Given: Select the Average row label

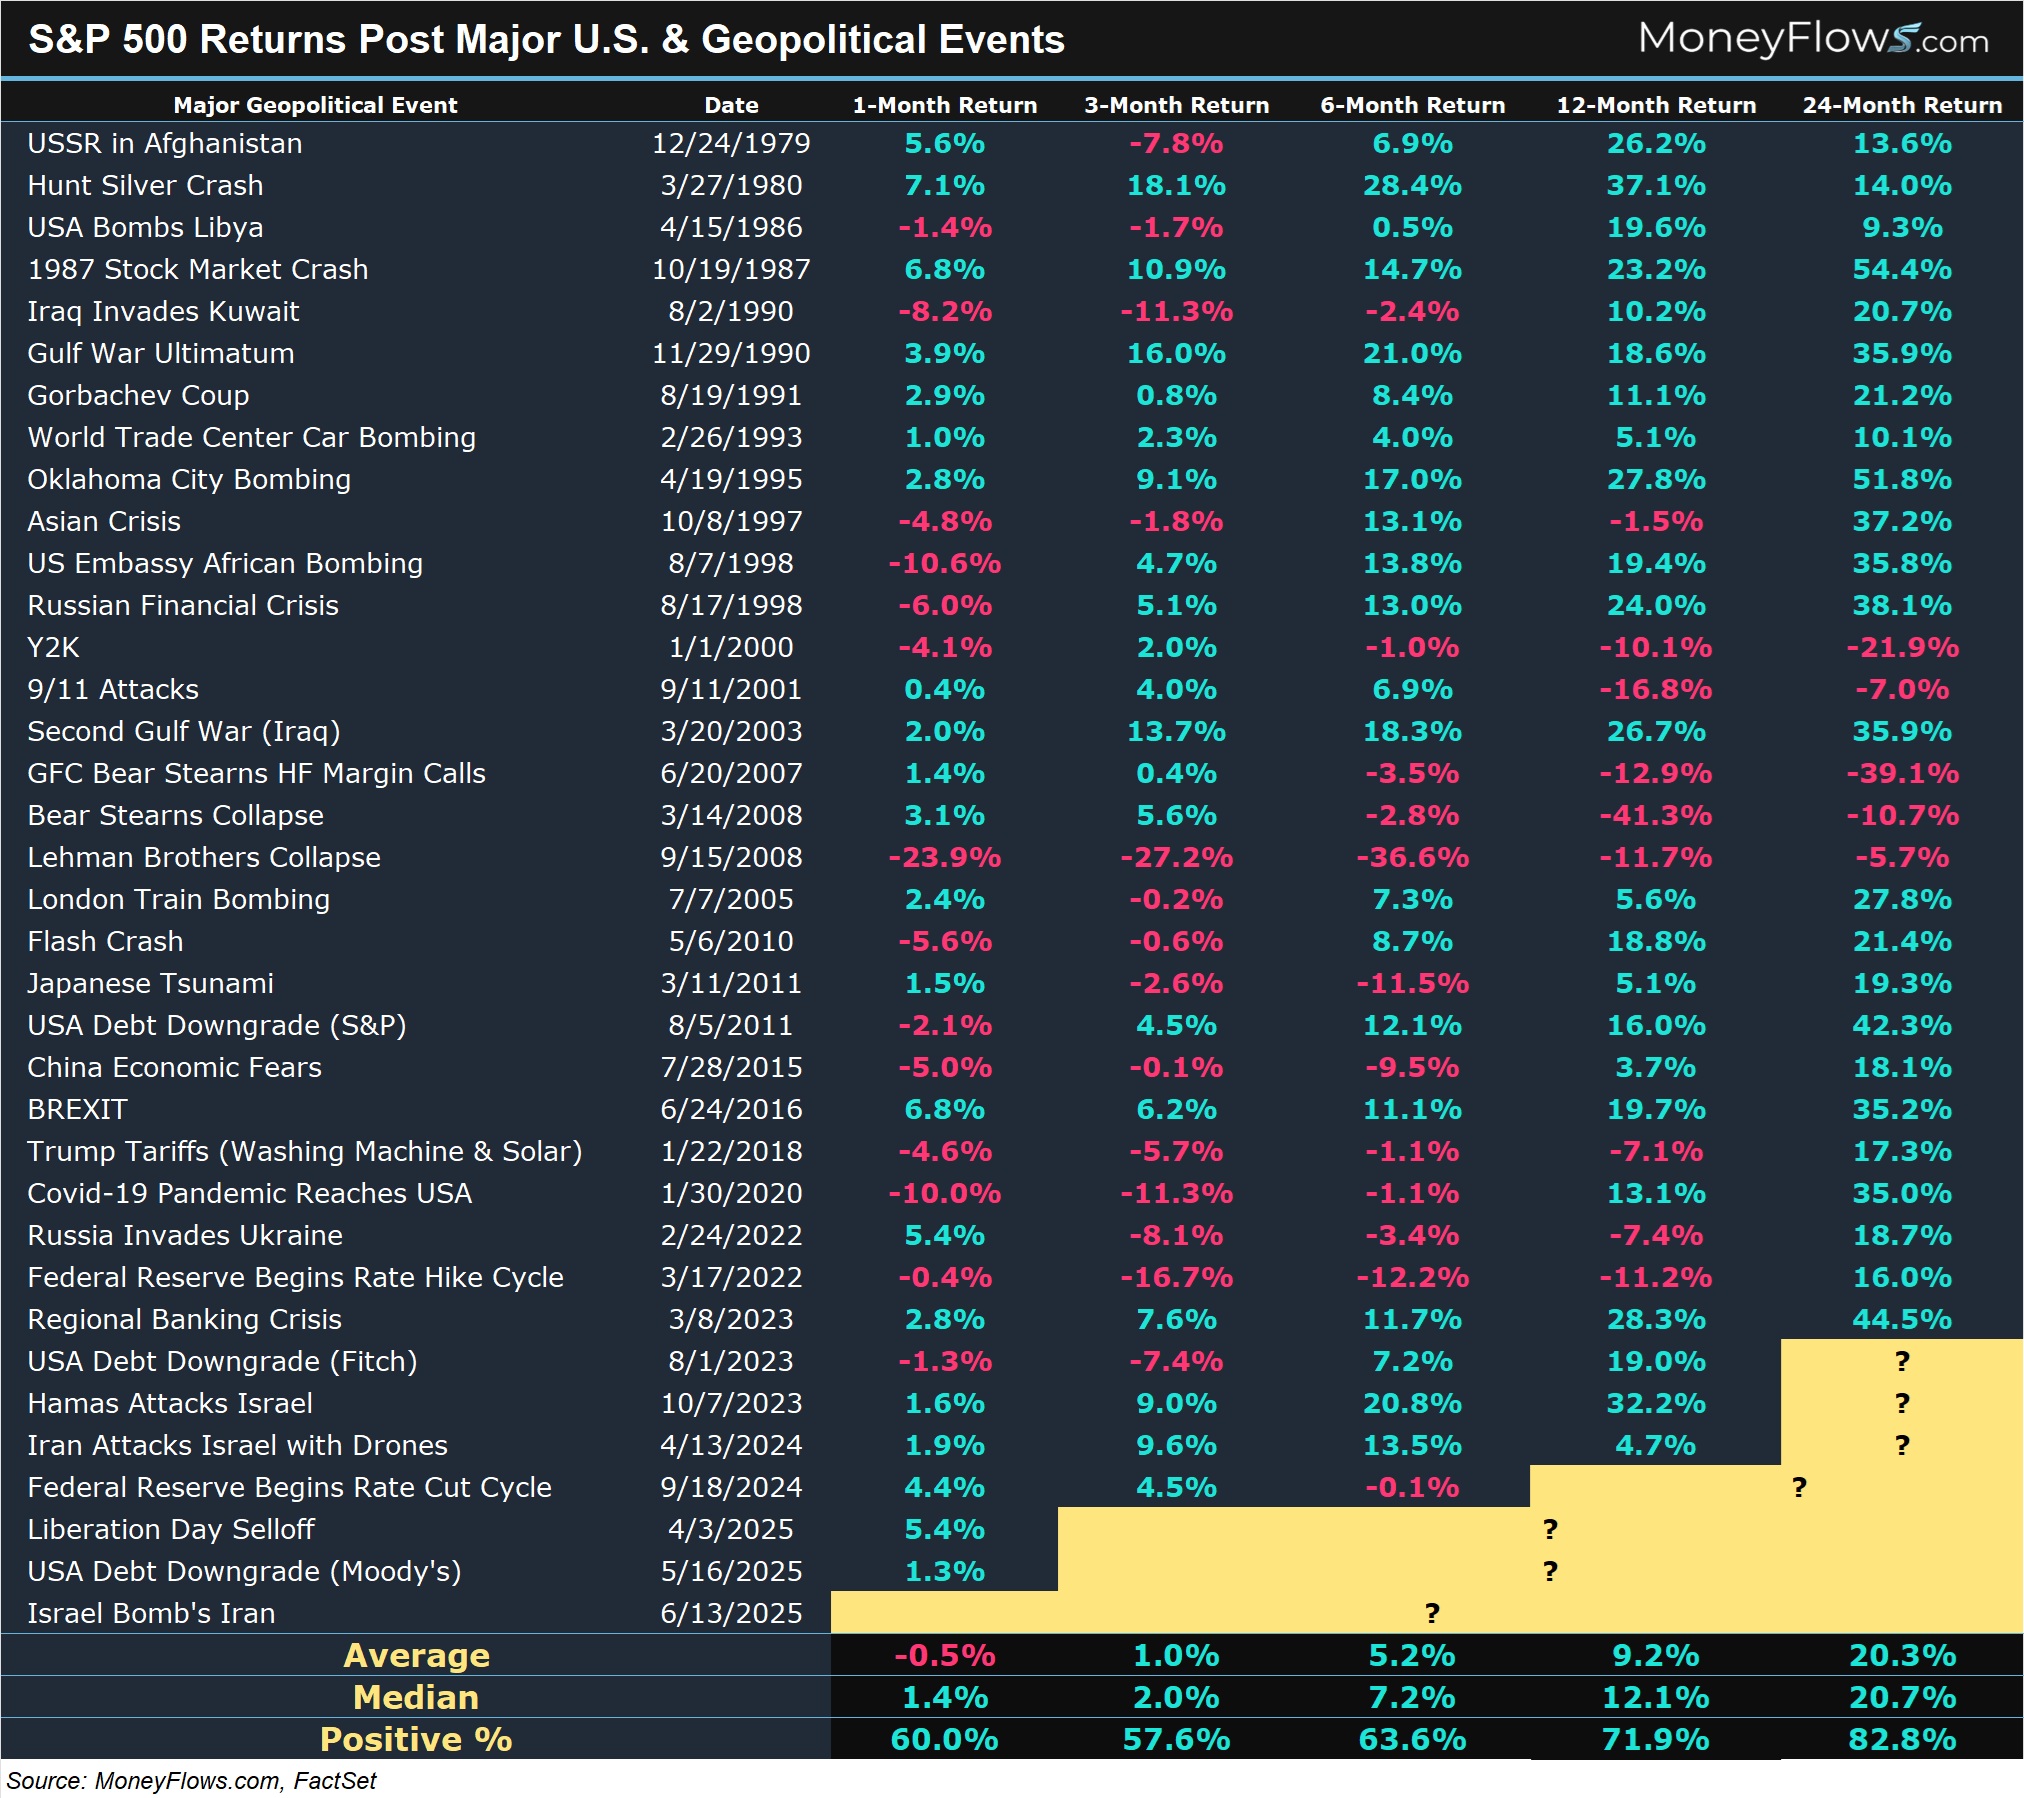Looking at the screenshot, I should (416, 1655).
